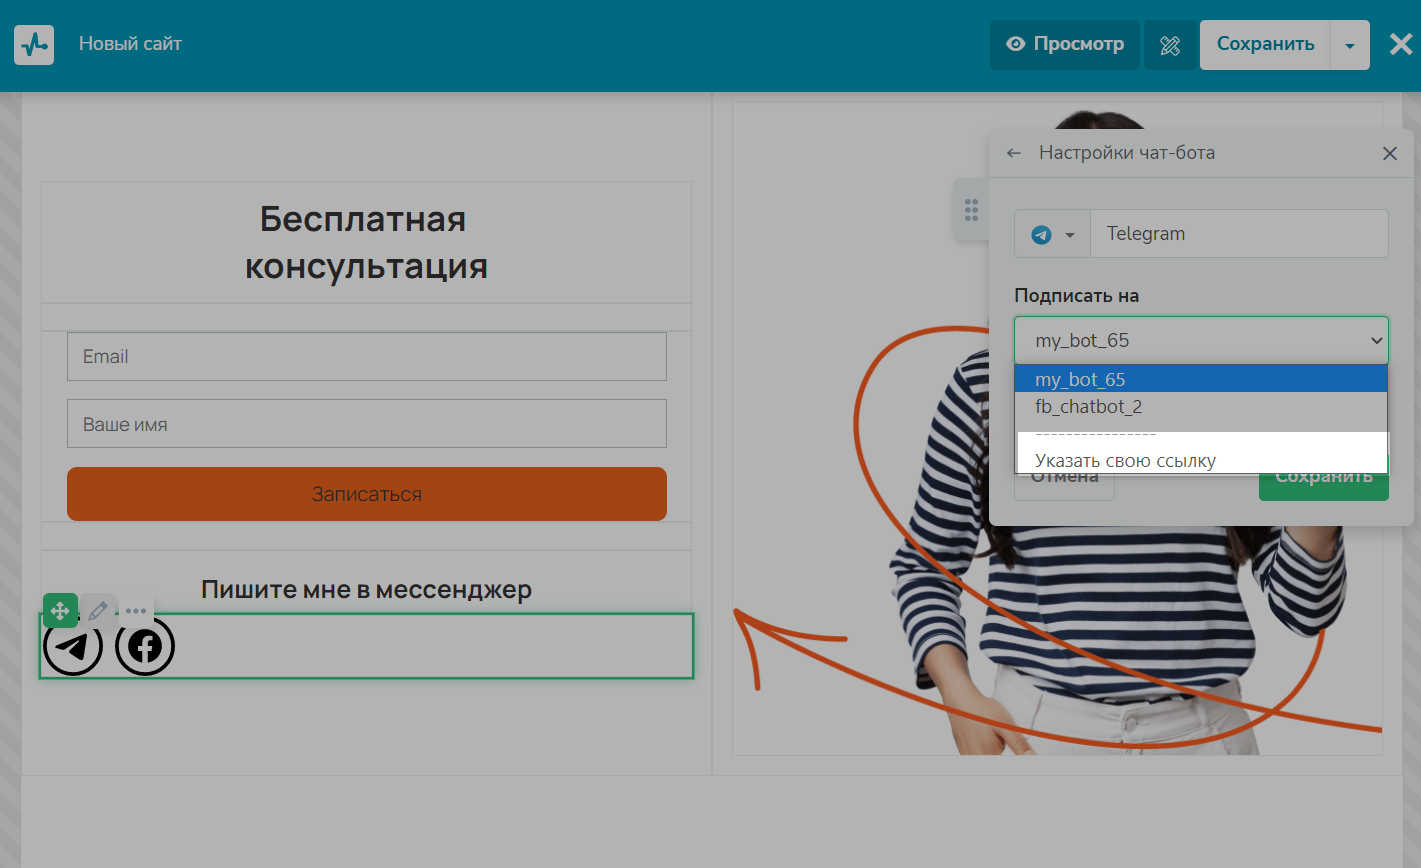Click the Telegram messenger icon on the page
The height and width of the screenshot is (868, 1421).
click(73, 646)
